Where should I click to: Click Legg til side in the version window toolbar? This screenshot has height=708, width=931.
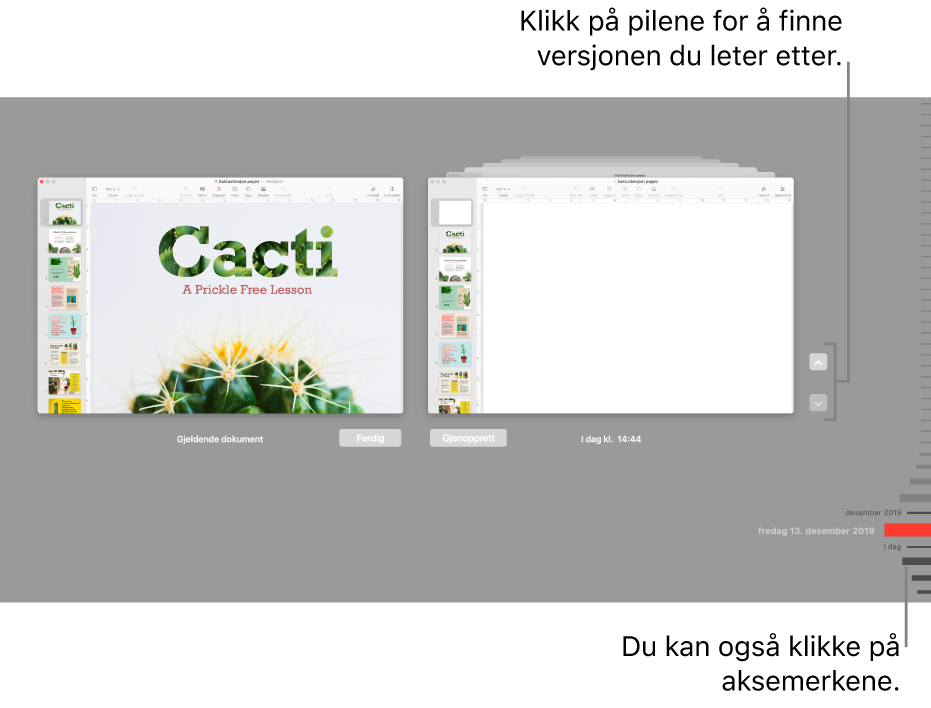tap(525, 191)
